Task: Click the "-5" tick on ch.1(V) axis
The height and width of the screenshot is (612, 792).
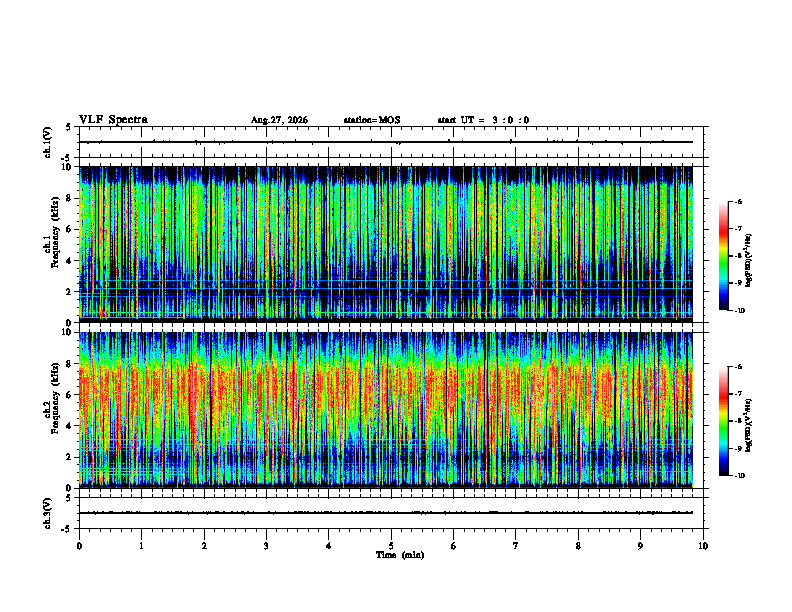Action: [x=66, y=158]
